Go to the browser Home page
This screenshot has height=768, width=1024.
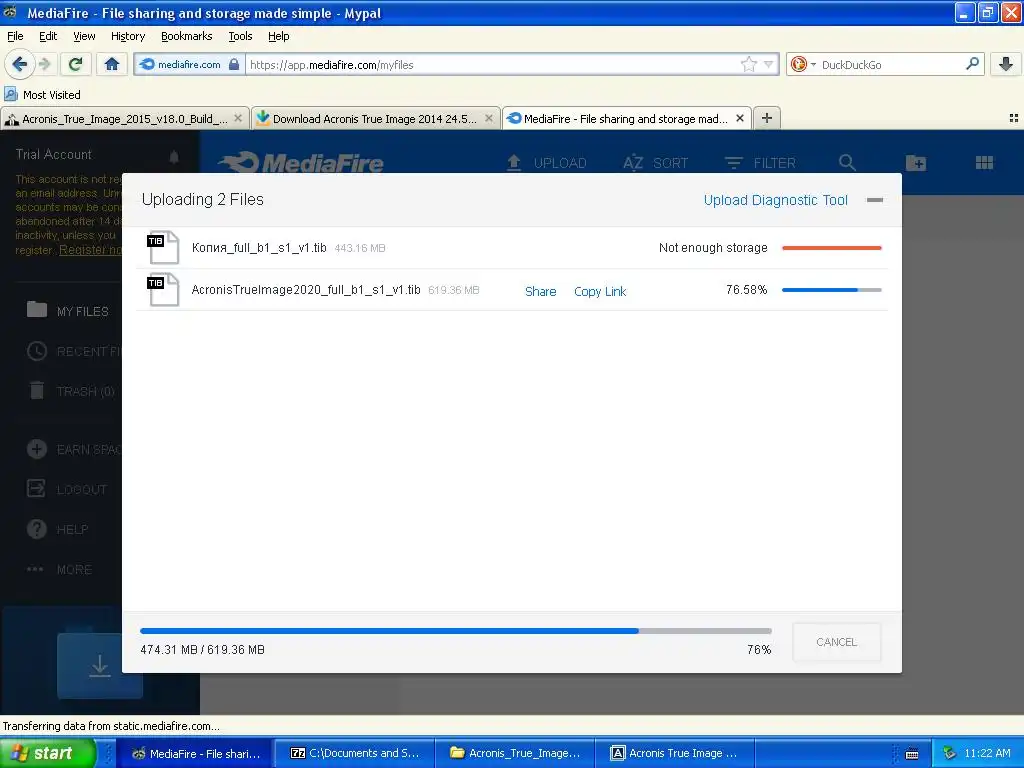pos(112,64)
